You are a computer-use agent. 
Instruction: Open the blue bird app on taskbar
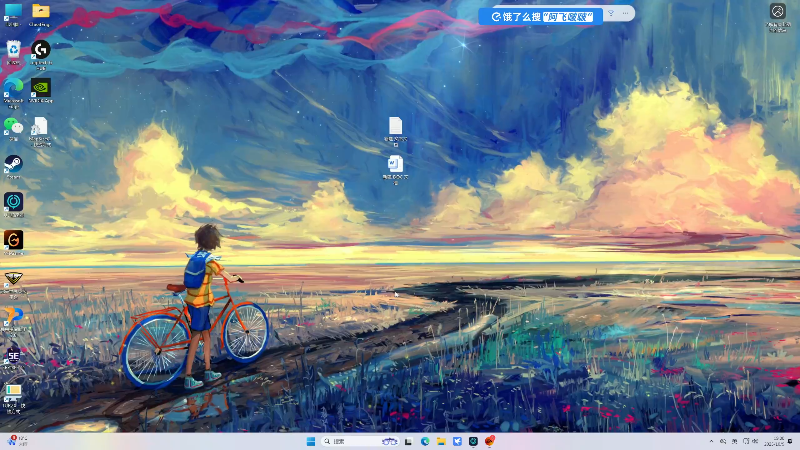click(457, 441)
